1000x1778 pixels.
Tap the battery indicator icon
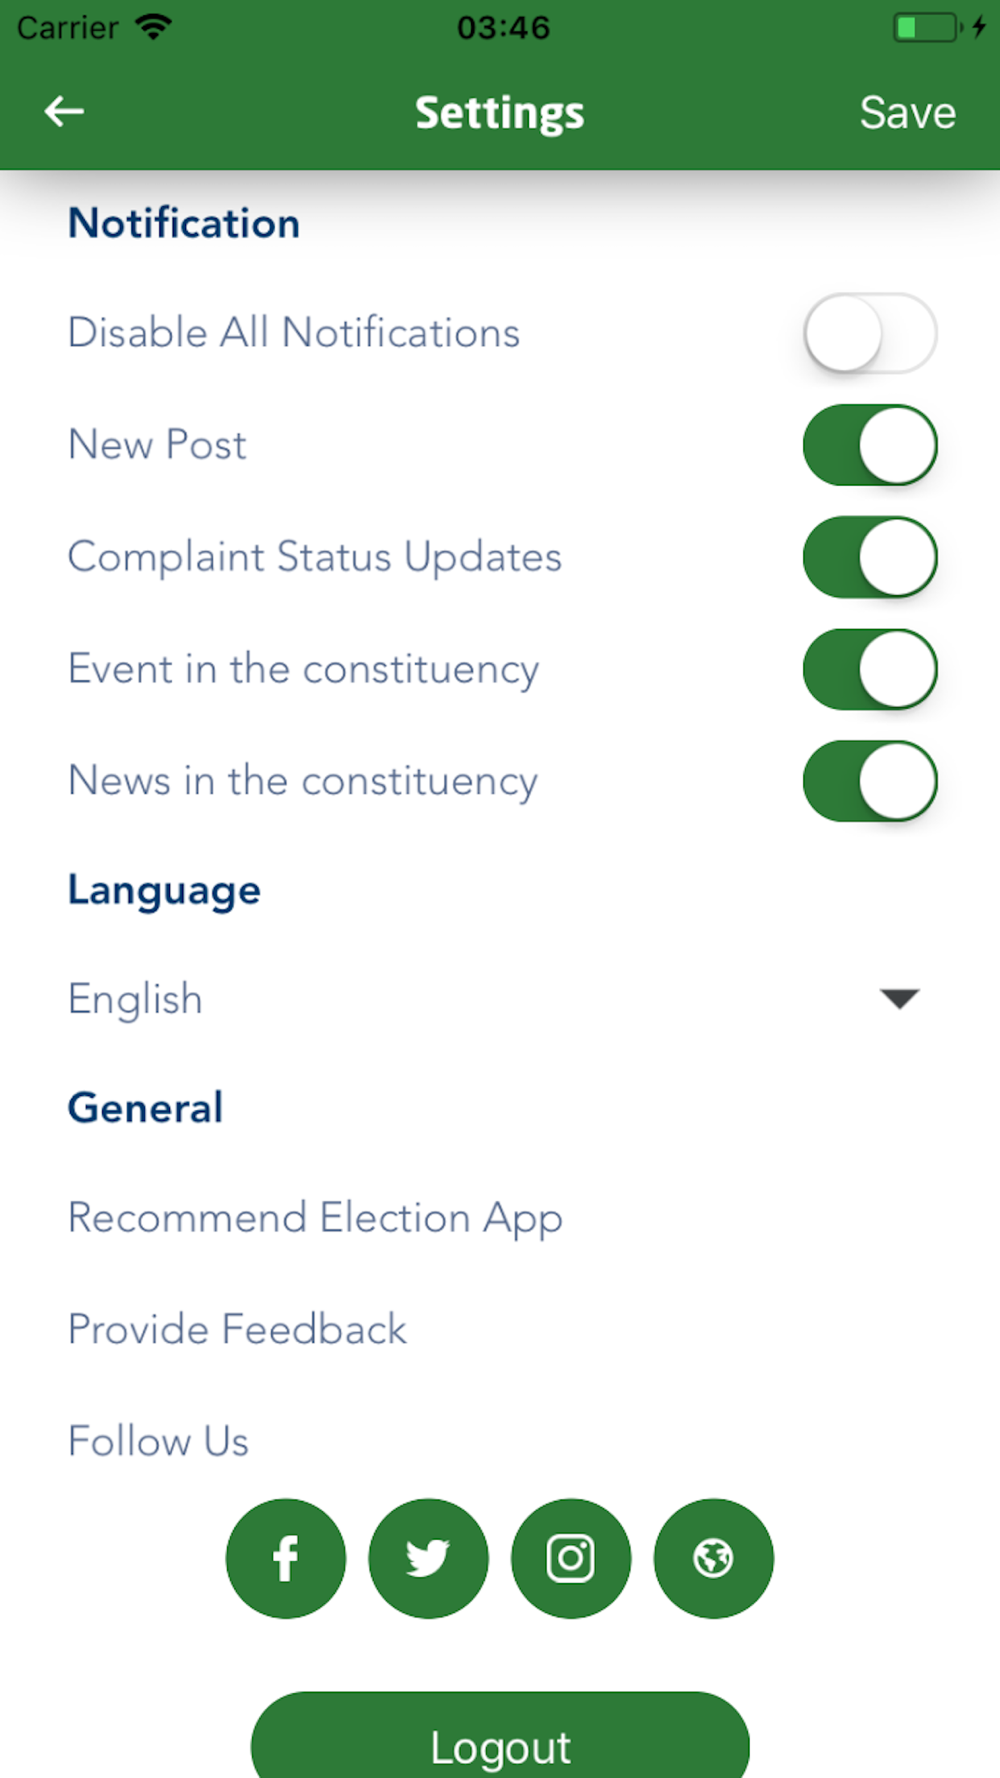click(x=927, y=27)
